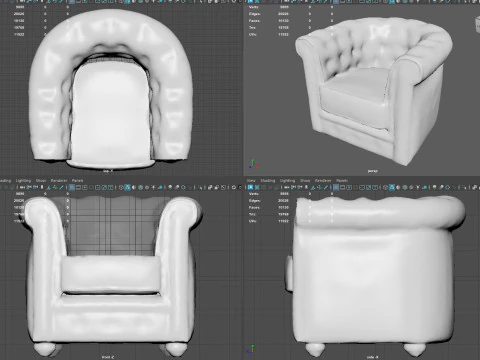Click Isolate Select icon in side view panel

coord(464,187)
